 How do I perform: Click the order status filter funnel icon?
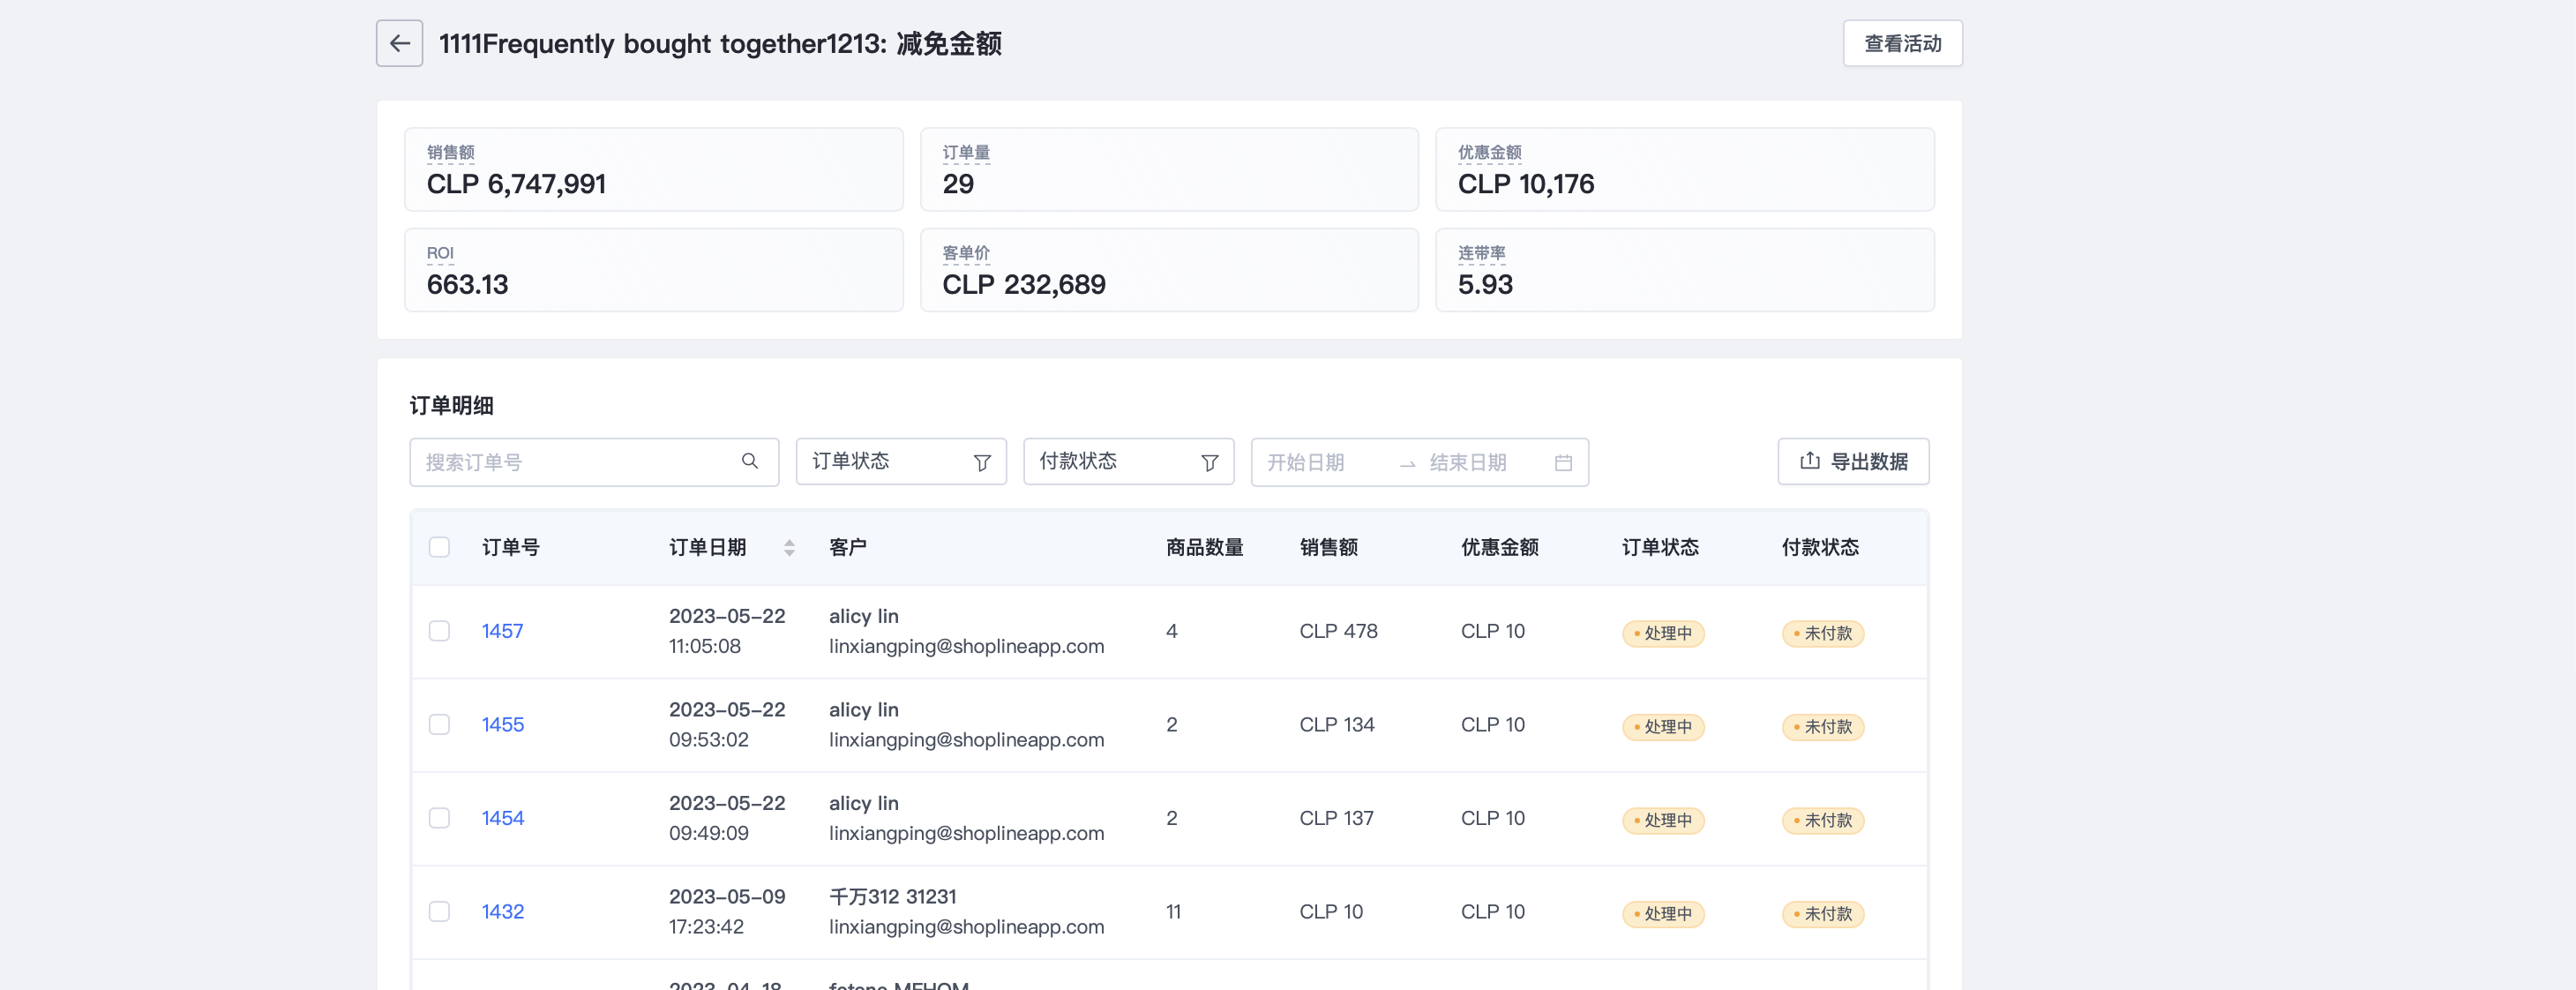pos(982,462)
